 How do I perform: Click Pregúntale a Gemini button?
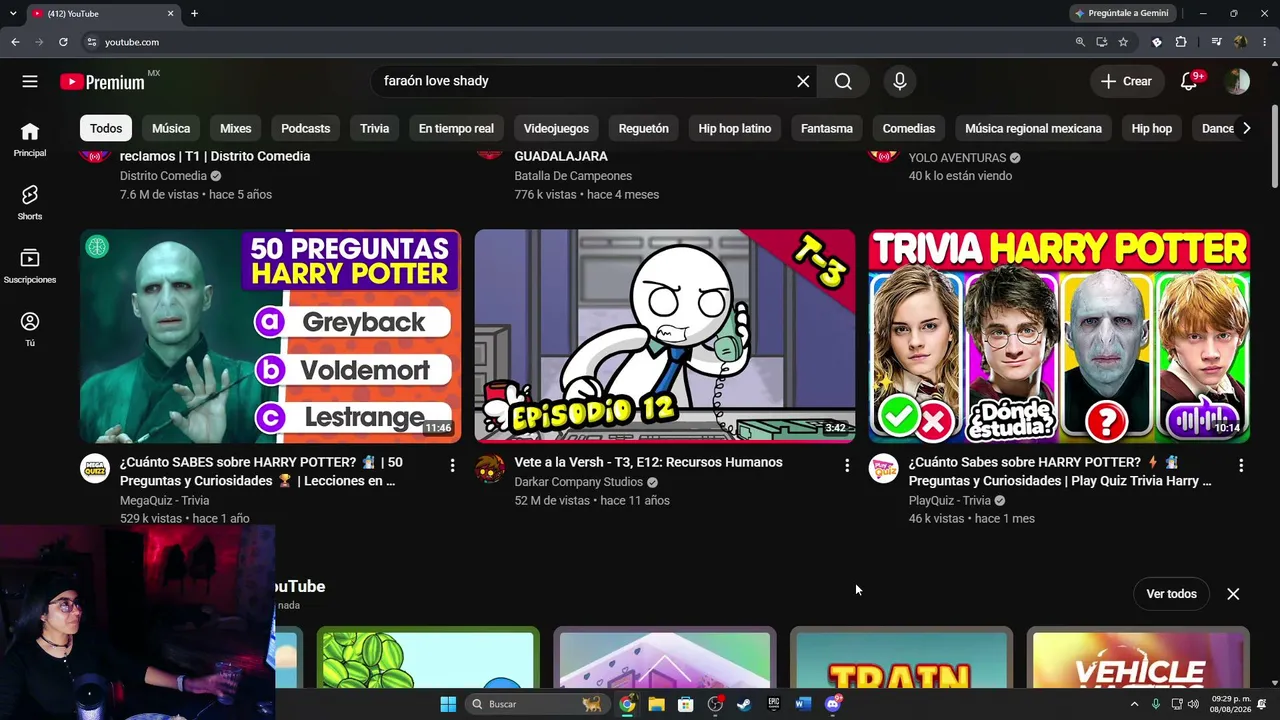1120,13
